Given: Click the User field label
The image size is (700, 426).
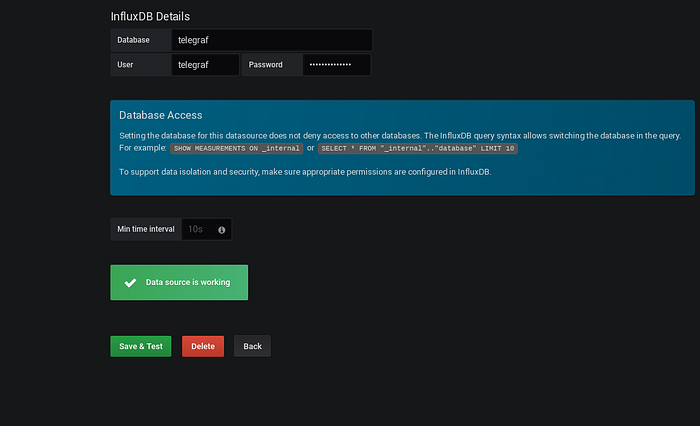Looking at the screenshot, I should 125,65.
